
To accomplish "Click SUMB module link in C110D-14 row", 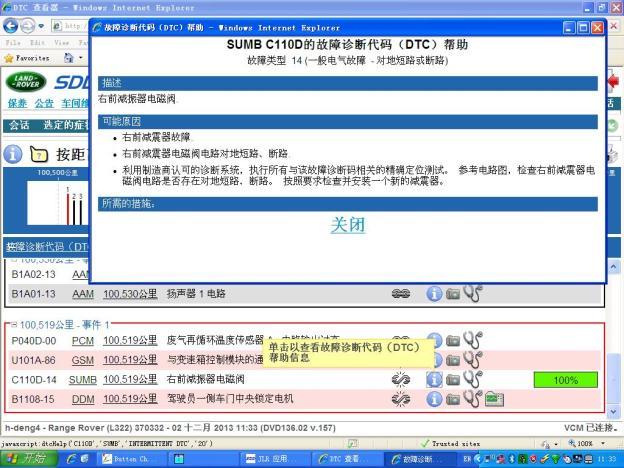I will click(83, 380).
